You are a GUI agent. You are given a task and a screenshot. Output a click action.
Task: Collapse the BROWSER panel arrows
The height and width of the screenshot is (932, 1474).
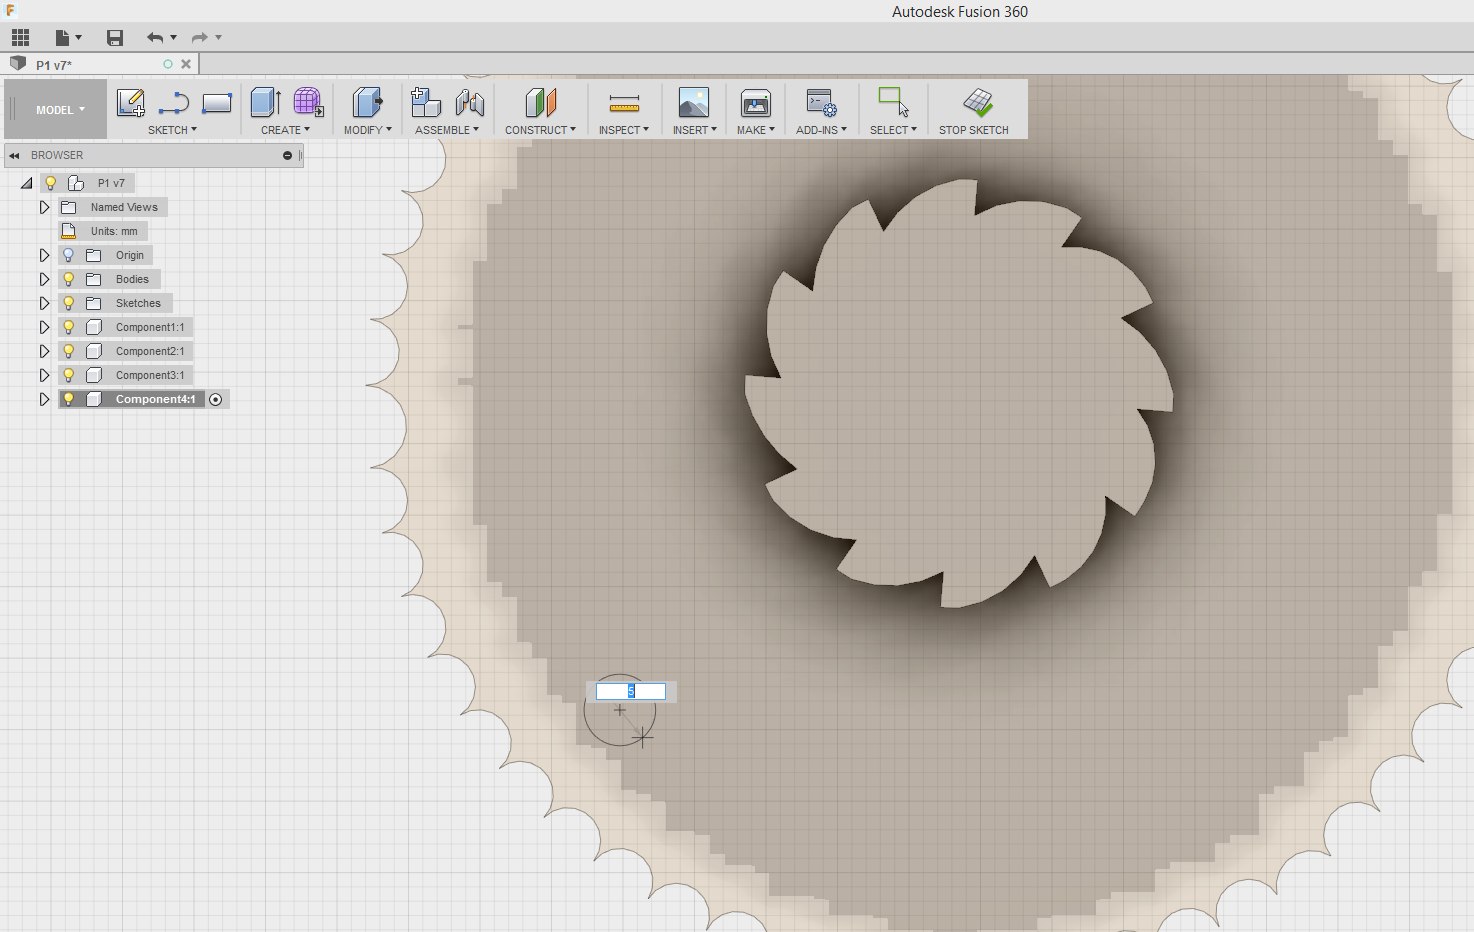[x=14, y=155]
